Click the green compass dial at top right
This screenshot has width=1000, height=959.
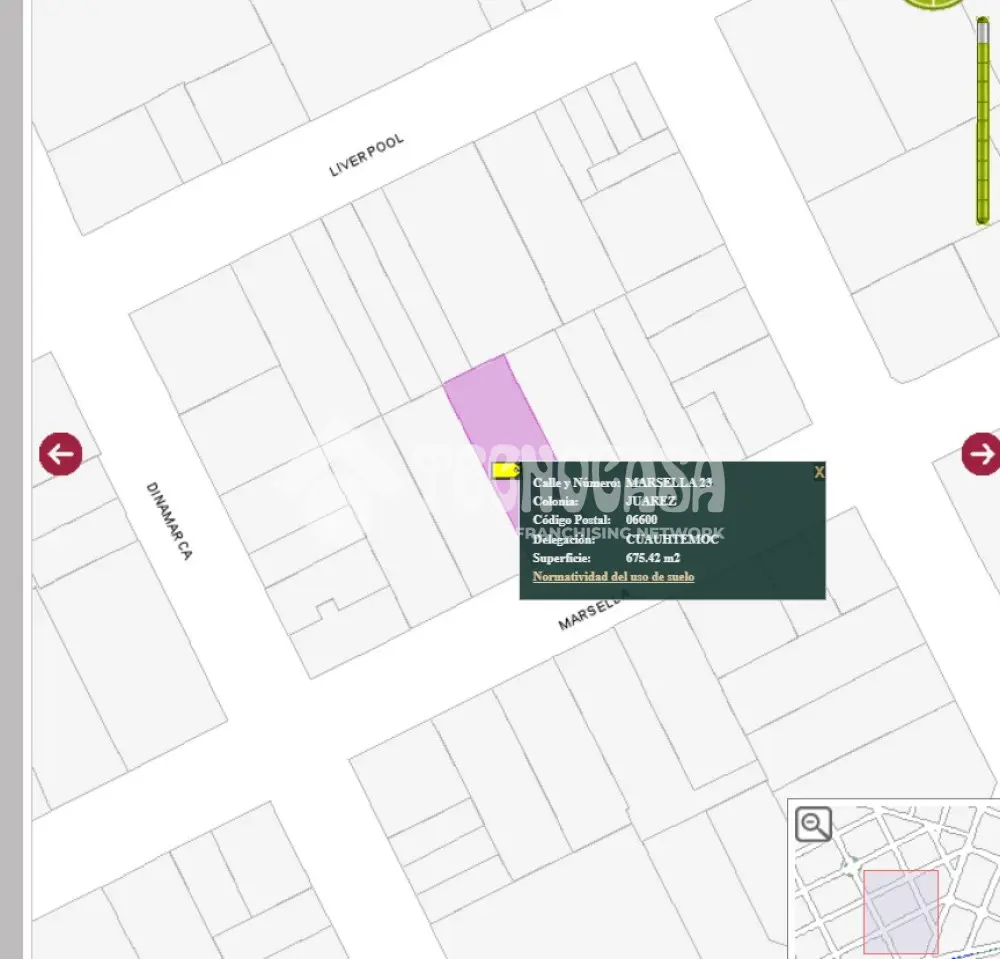[x=935, y=3]
